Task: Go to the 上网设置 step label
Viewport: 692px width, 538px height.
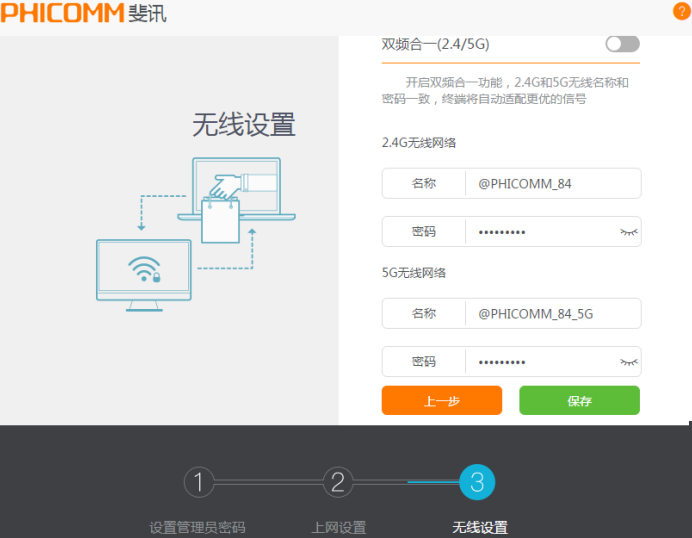Action: point(338,527)
